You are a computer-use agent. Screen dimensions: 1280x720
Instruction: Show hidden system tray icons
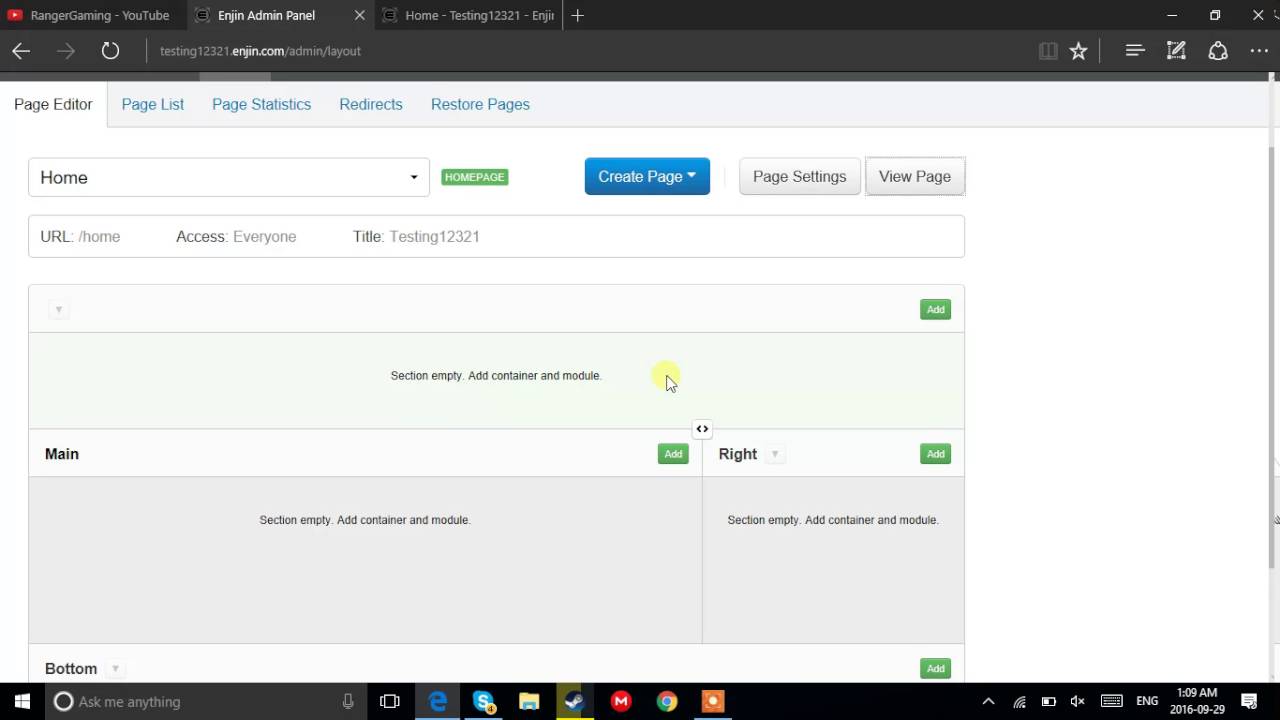click(988, 701)
